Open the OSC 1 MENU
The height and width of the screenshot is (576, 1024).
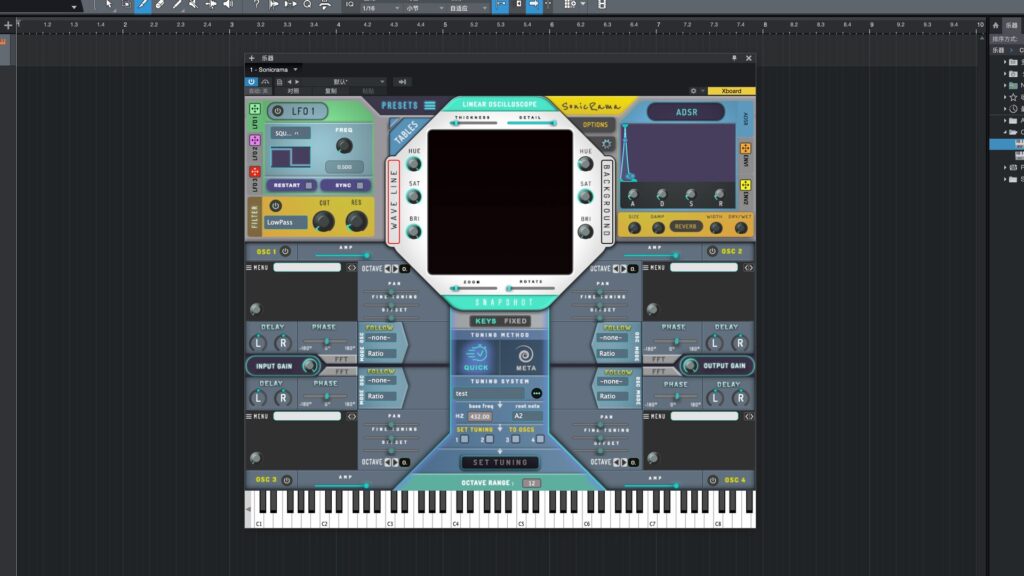click(x=257, y=268)
